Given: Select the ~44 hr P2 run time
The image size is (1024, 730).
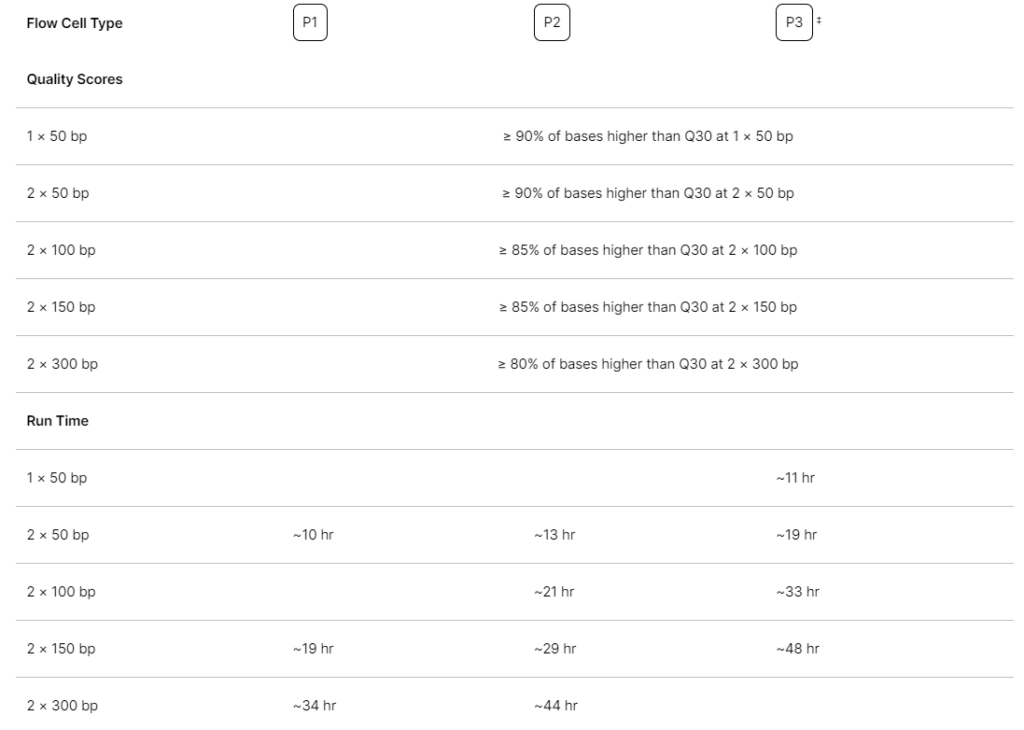Looking at the screenshot, I should tap(555, 706).
